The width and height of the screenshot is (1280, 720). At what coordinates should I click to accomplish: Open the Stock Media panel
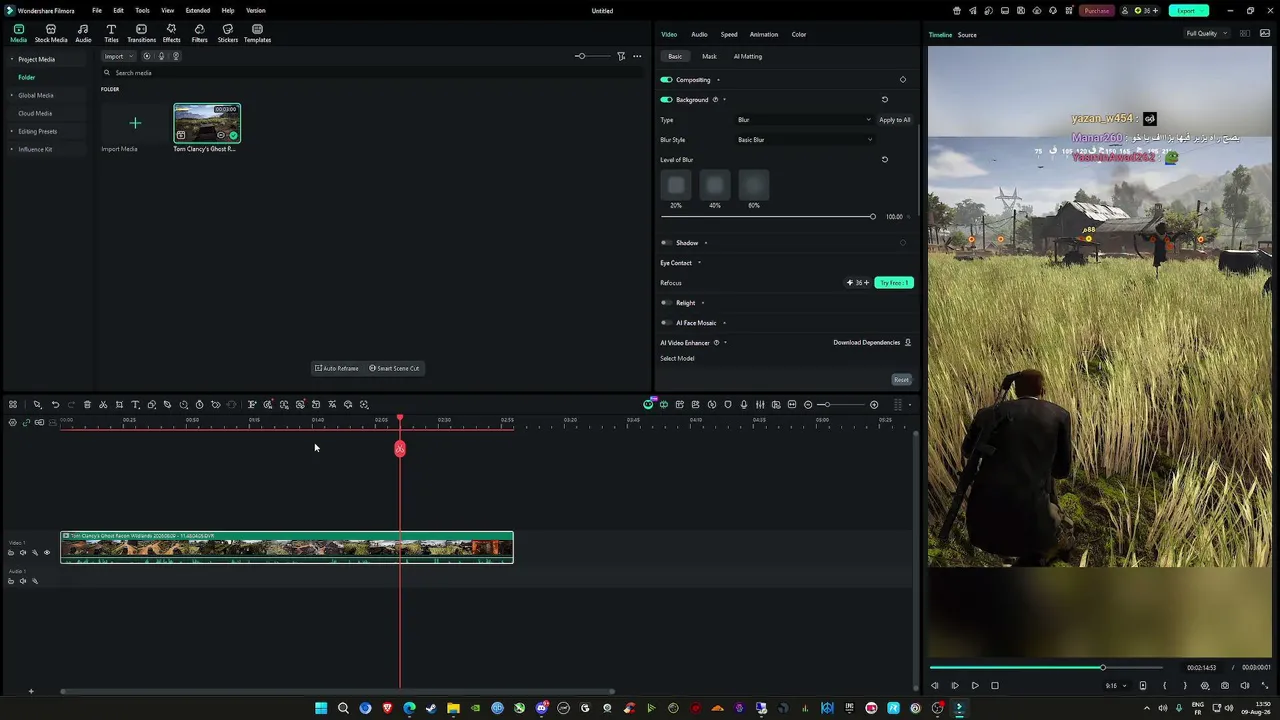pyautogui.click(x=51, y=34)
